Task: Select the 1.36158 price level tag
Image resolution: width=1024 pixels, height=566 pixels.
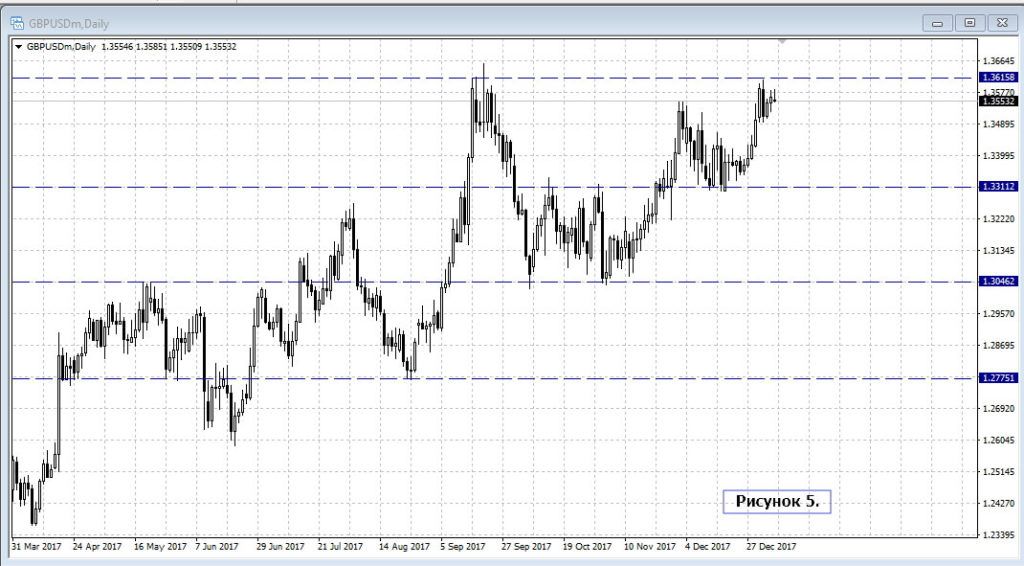Action: point(999,77)
